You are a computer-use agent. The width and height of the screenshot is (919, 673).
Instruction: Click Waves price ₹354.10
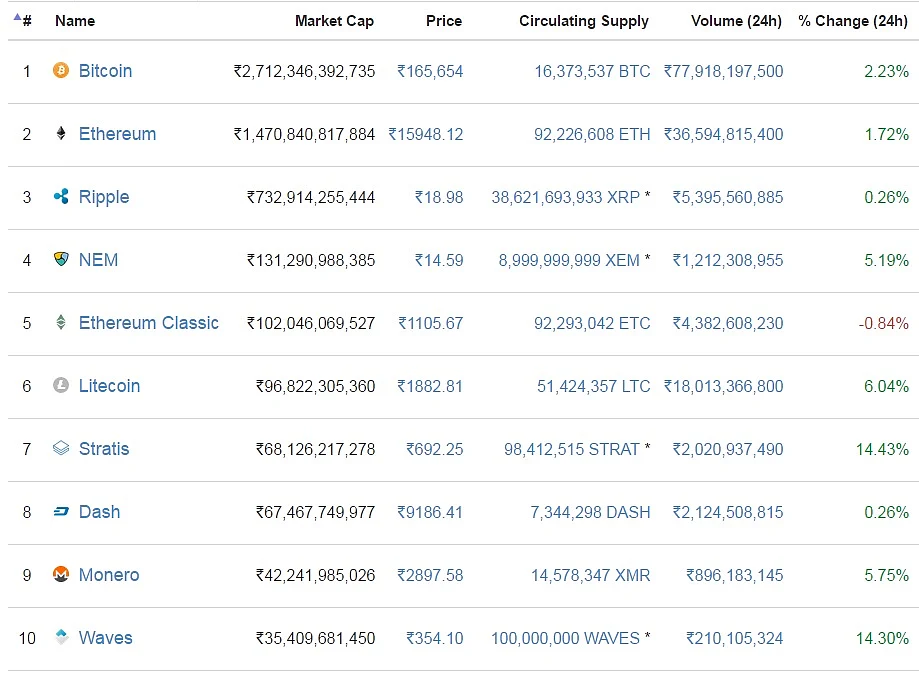pos(435,638)
